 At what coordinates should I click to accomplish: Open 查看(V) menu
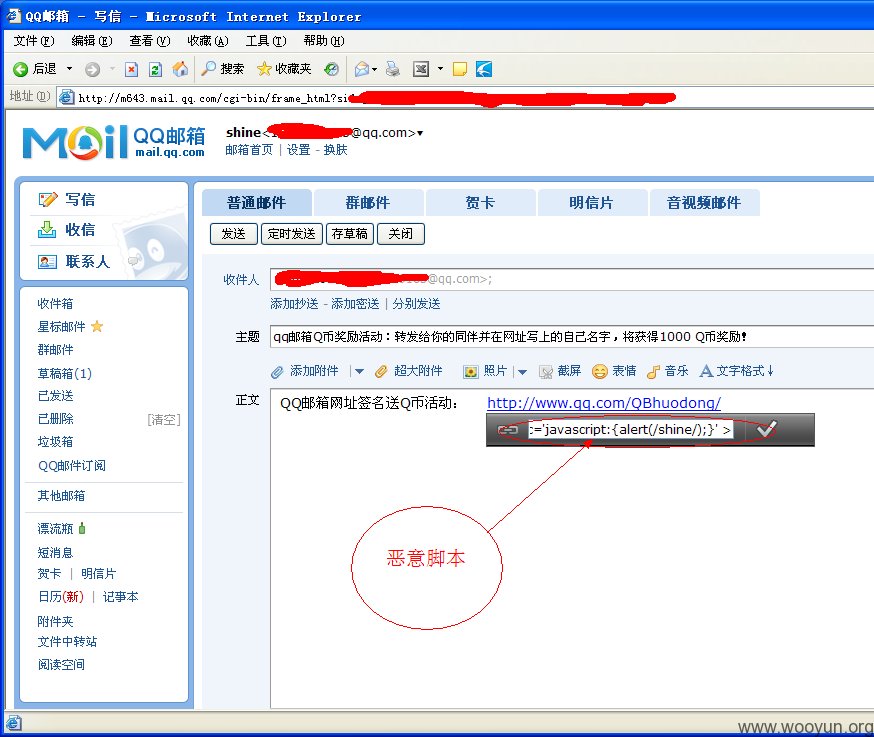(x=150, y=41)
